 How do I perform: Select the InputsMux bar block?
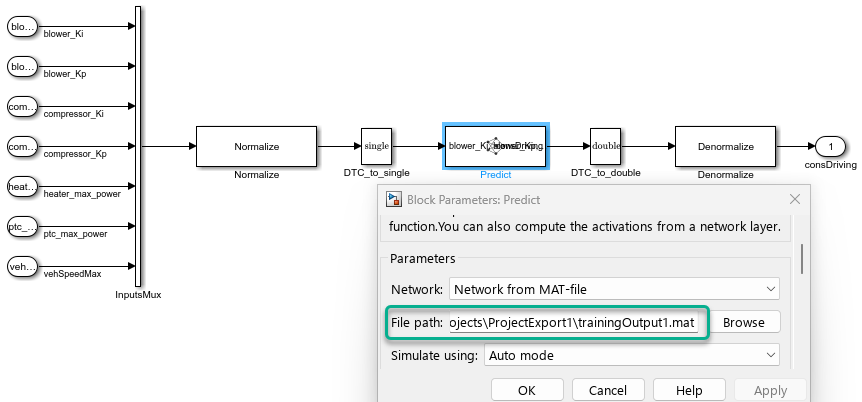click(x=138, y=146)
